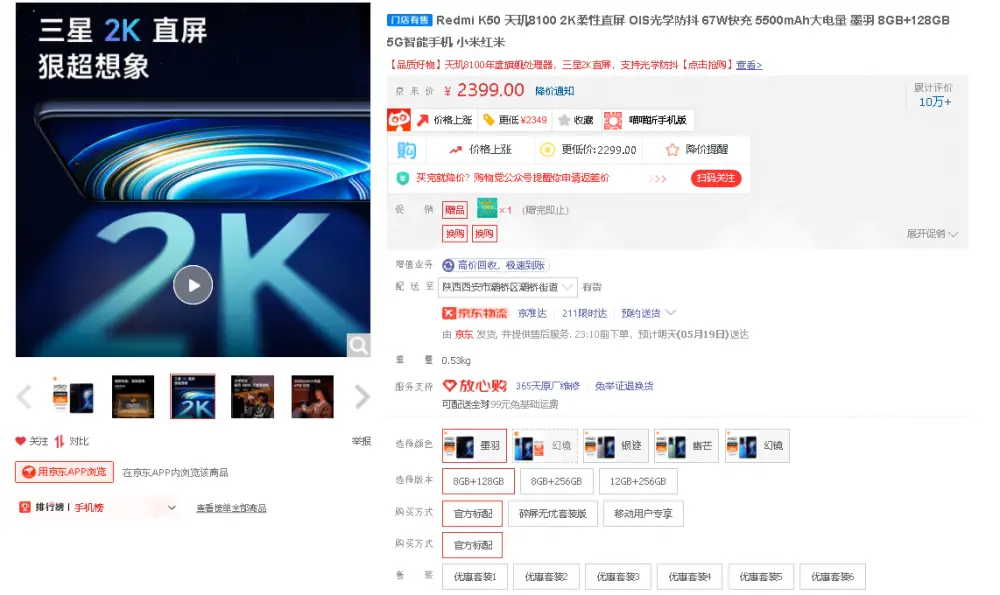Select 优惠套装2 bundle
1000x595 pixels.
(546, 577)
